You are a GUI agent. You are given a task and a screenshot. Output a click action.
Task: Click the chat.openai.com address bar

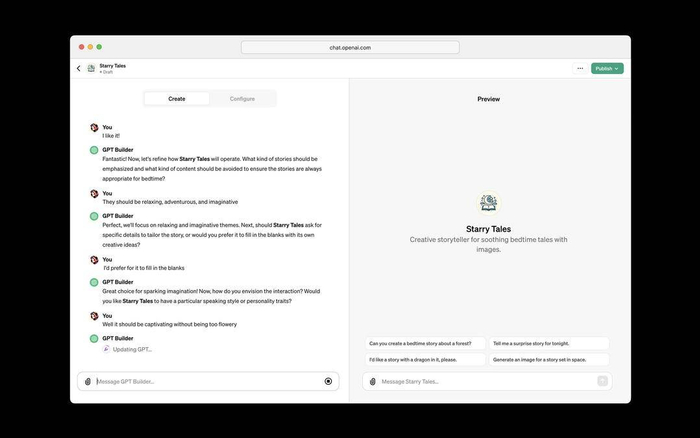tap(350, 47)
